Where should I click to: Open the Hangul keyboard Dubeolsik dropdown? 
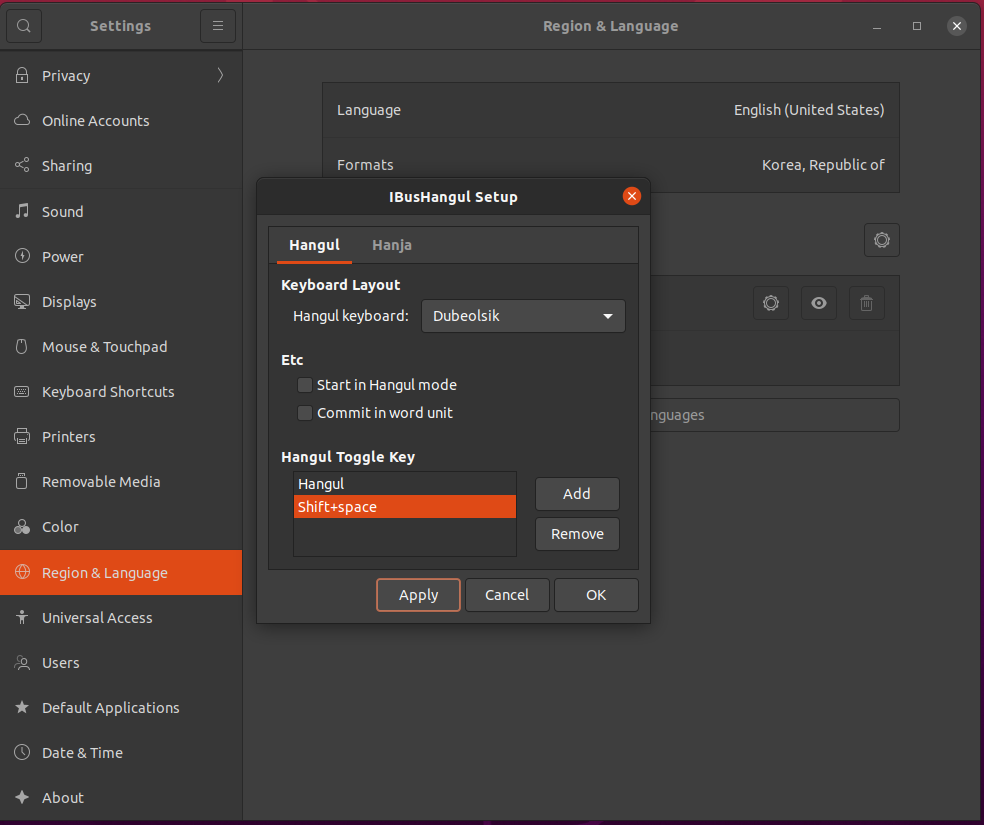pyautogui.click(x=523, y=316)
